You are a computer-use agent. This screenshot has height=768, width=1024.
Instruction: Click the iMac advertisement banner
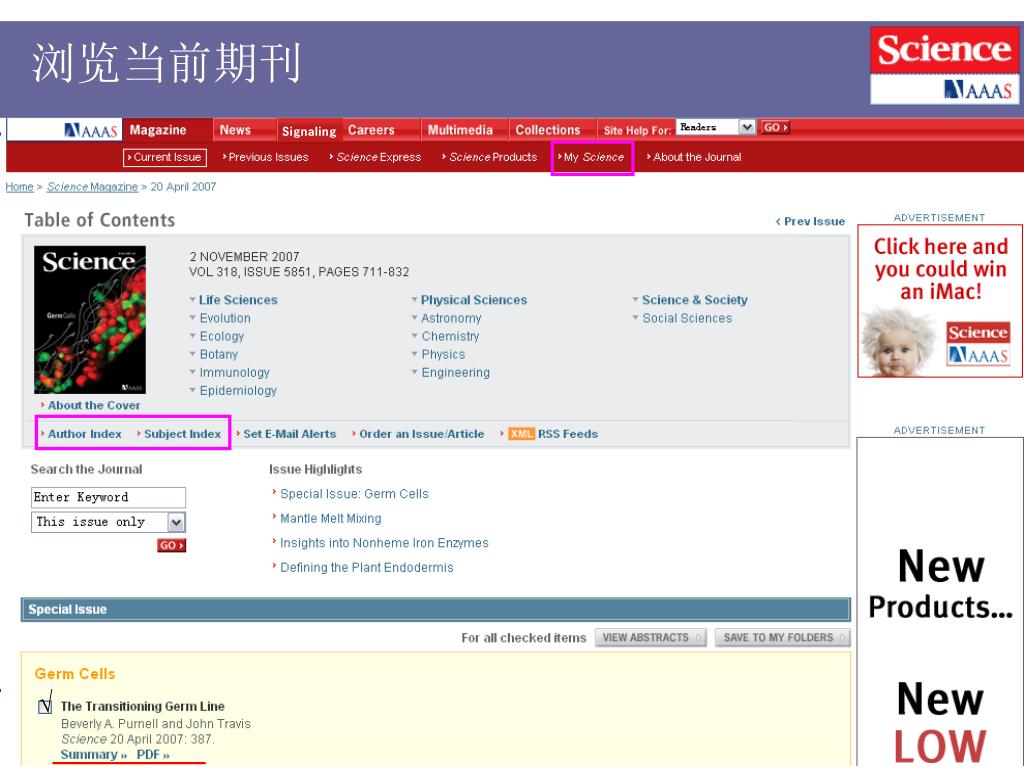tap(940, 301)
